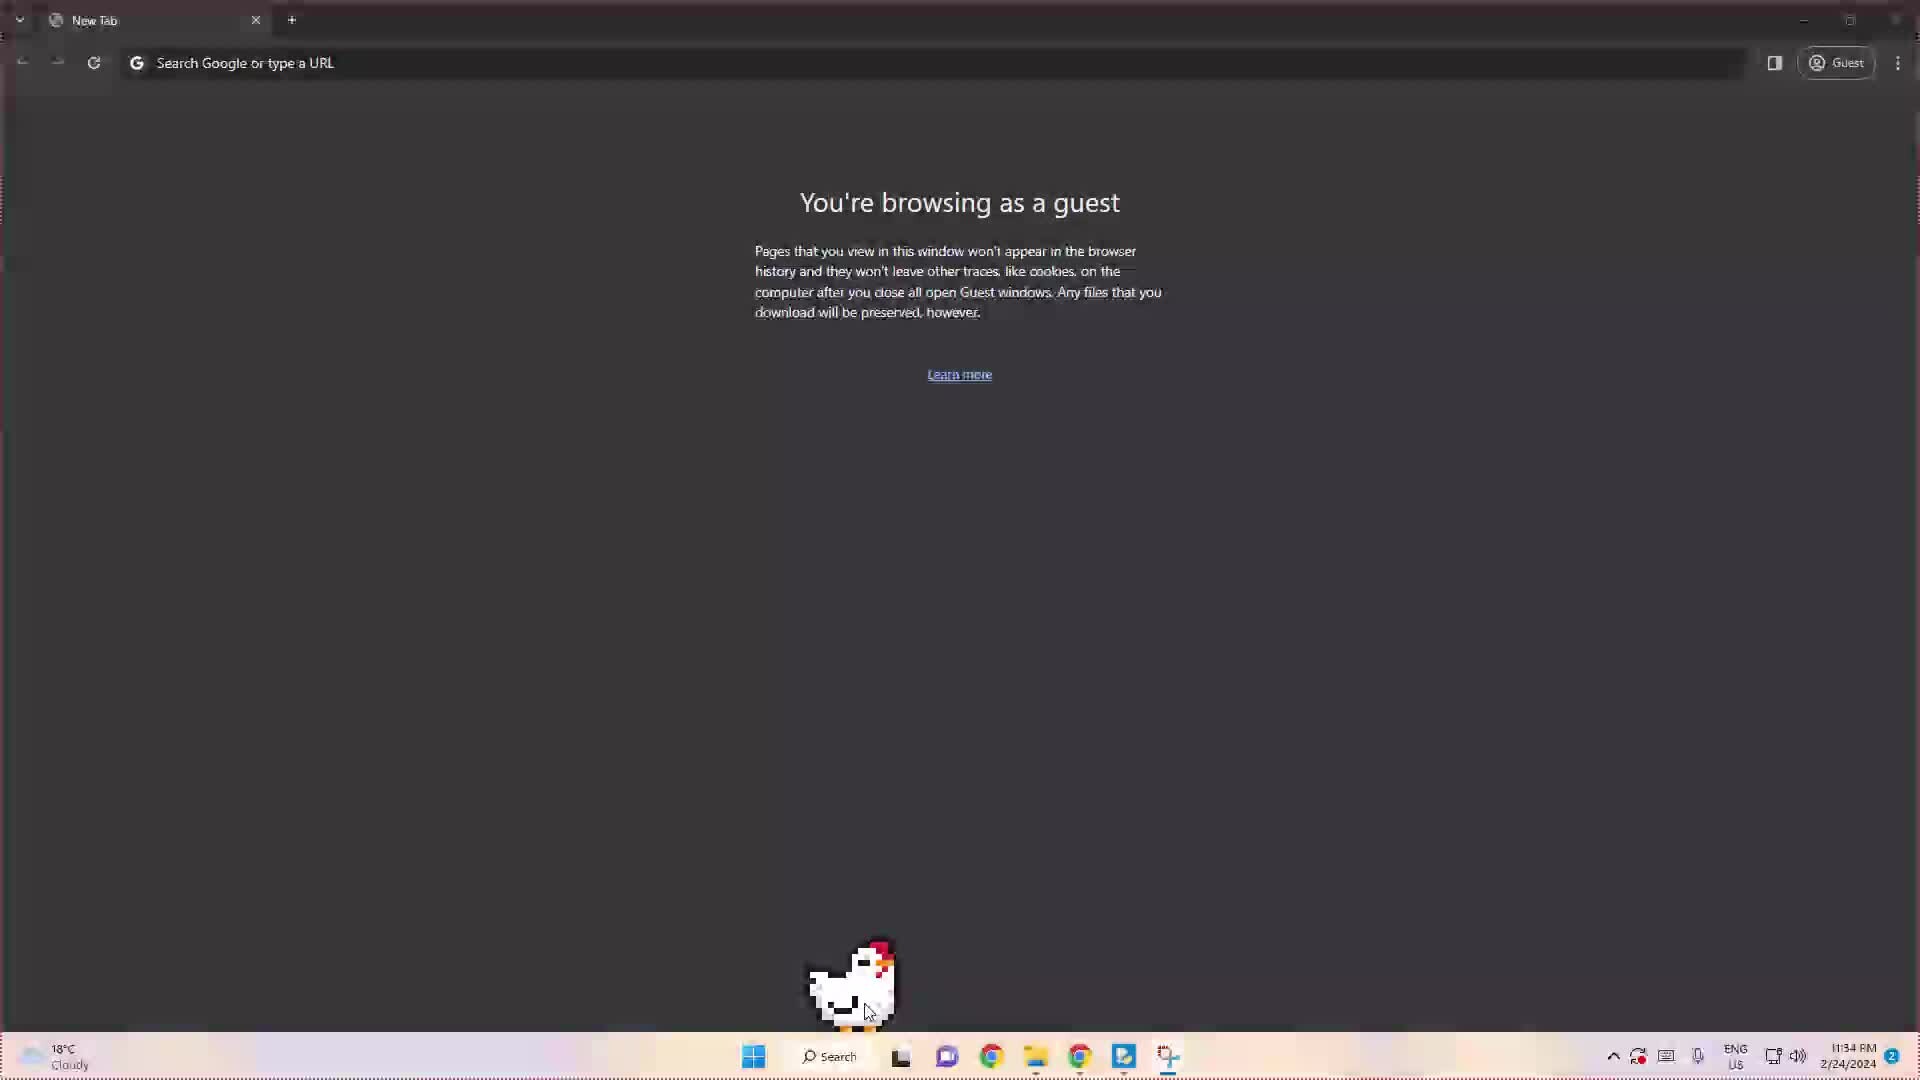Open a new tab with plus button

point(292,20)
